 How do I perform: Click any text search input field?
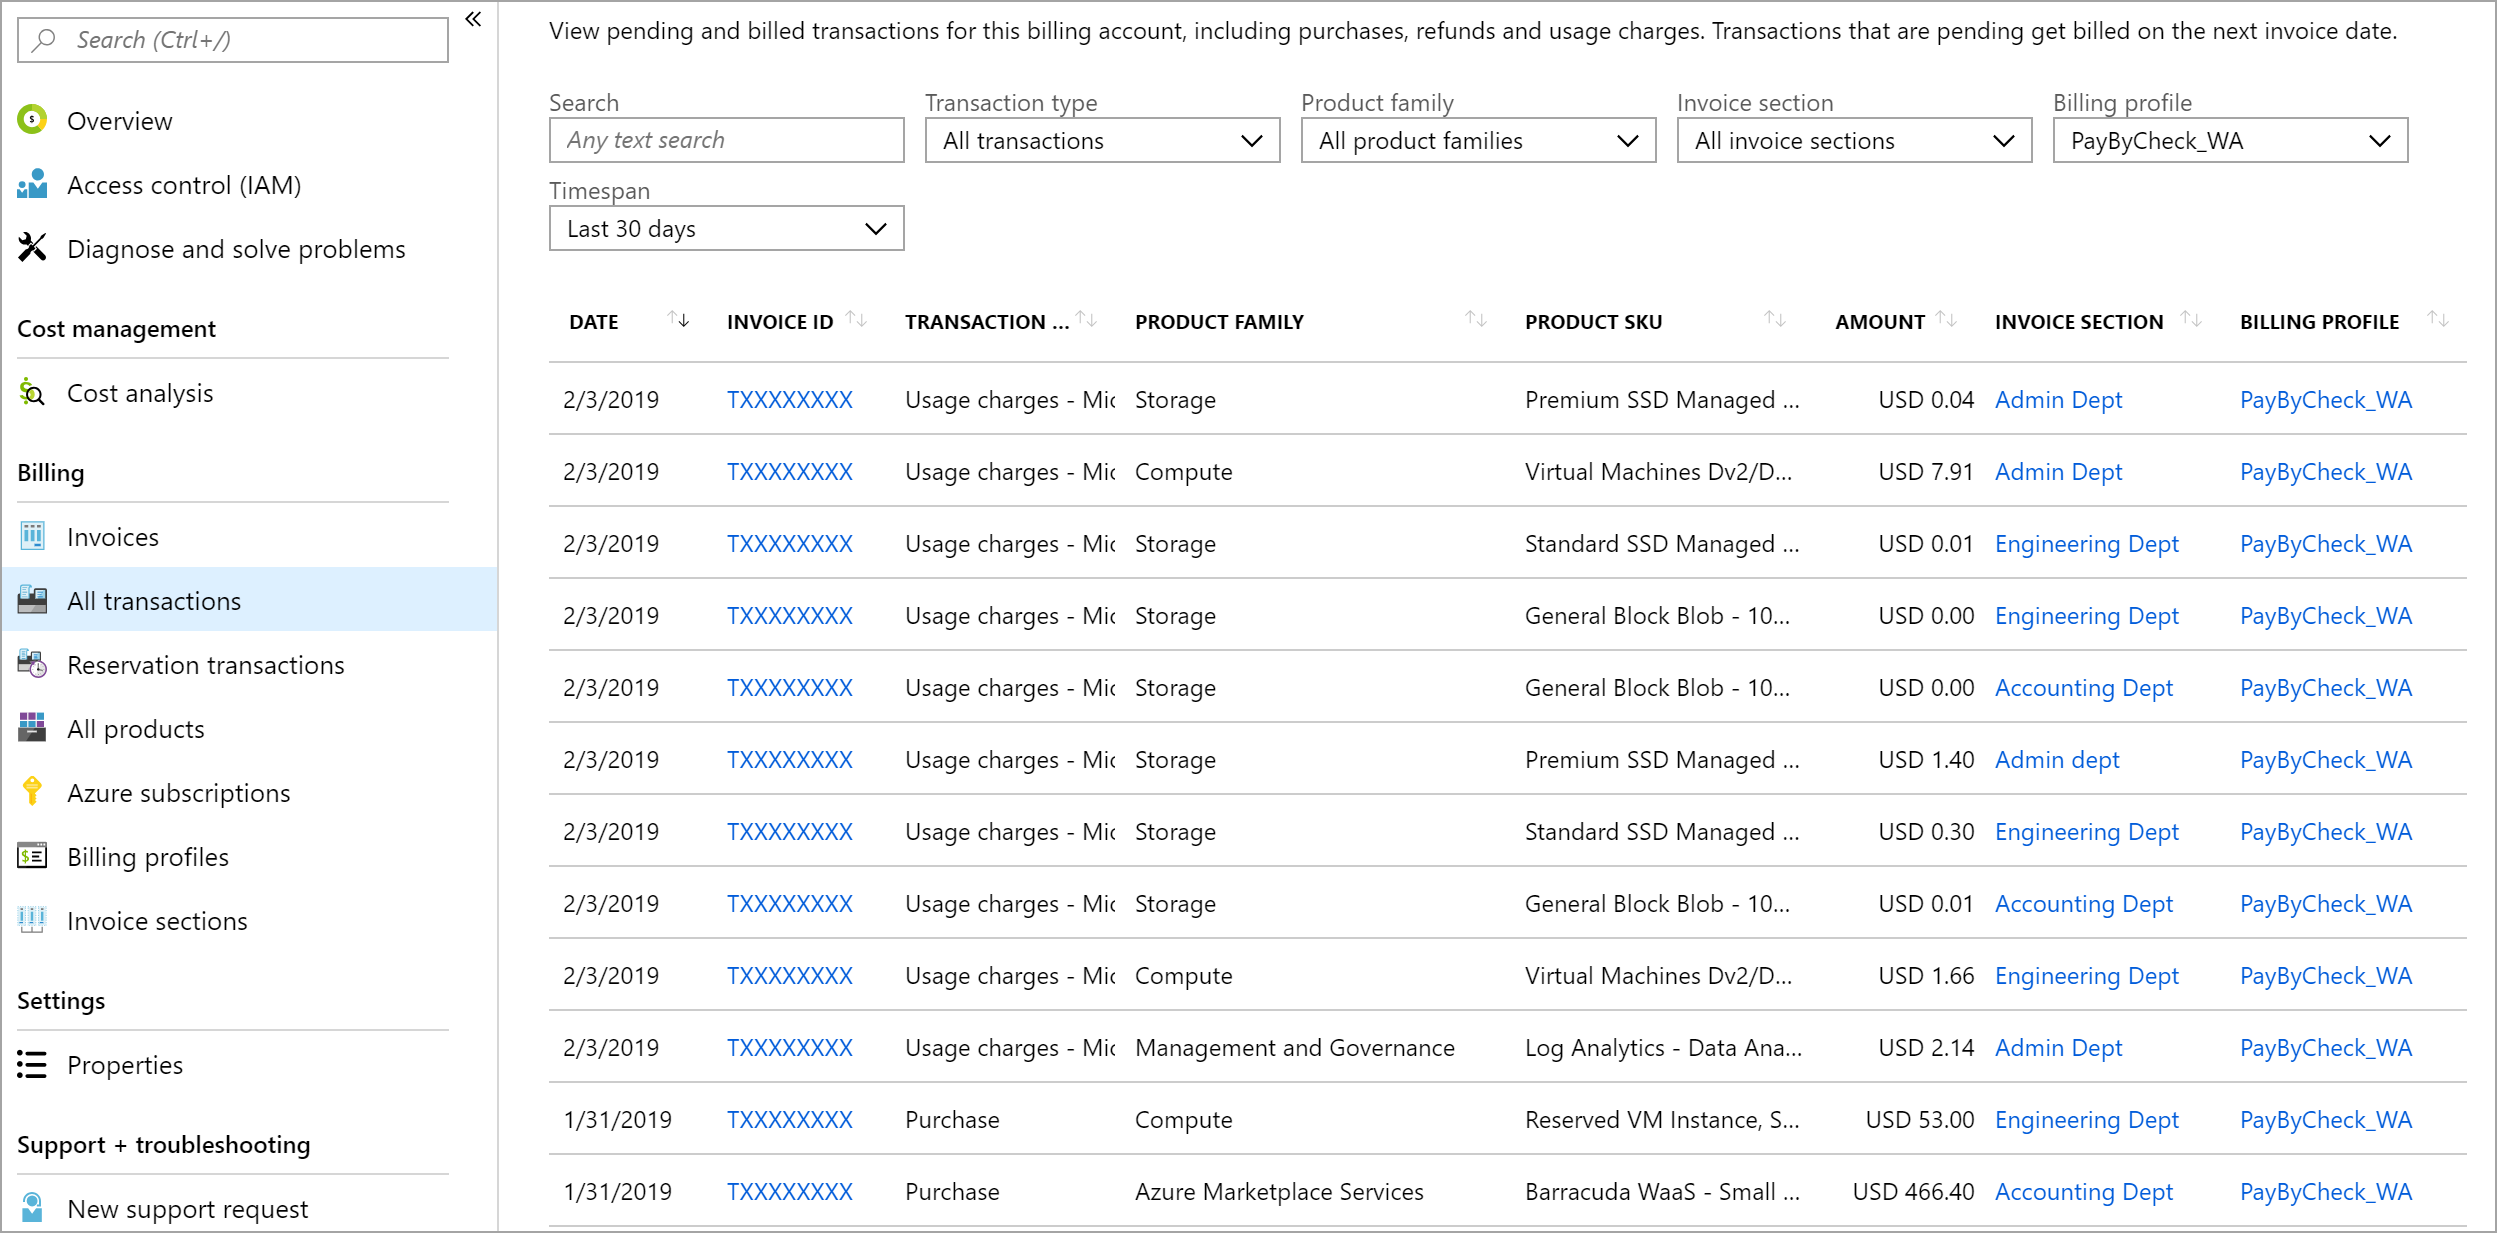(x=726, y=140)
